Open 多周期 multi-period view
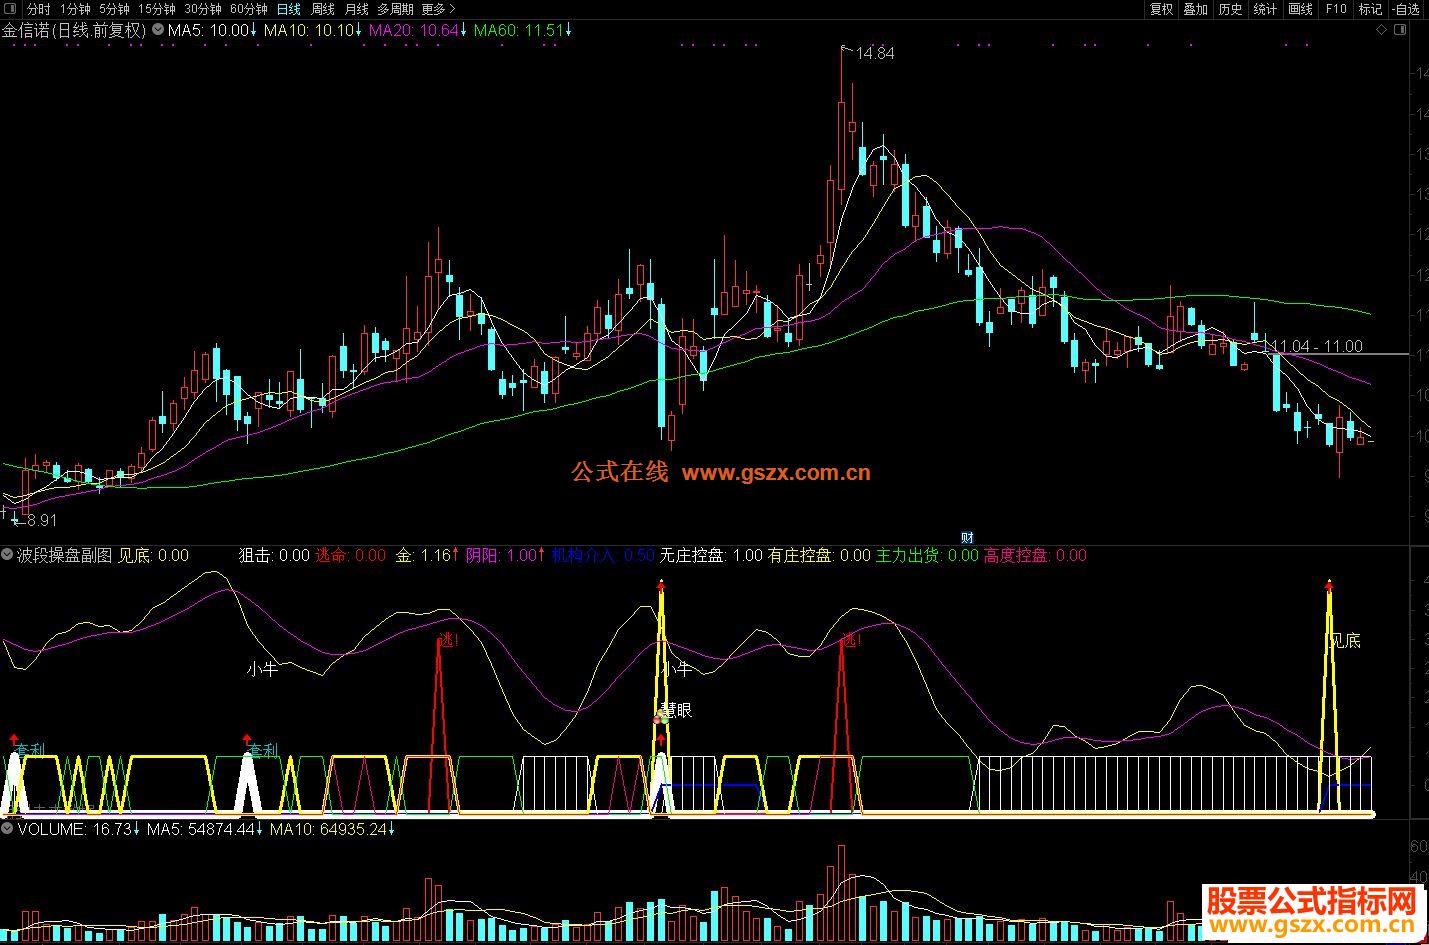Image resolution: width=1429 pixels, height=945 pixels. coord(395,9)
